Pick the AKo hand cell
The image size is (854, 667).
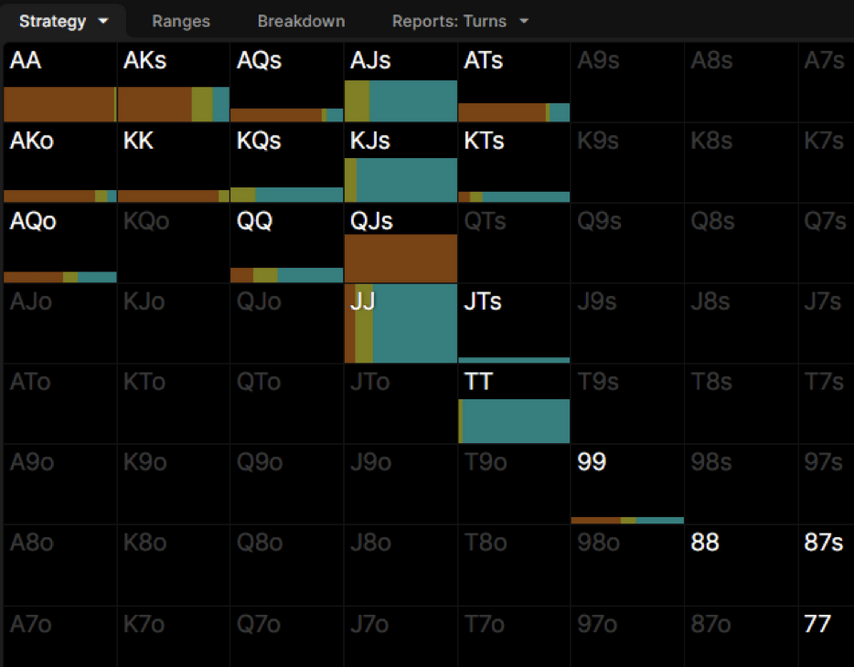tap(60, 163)
